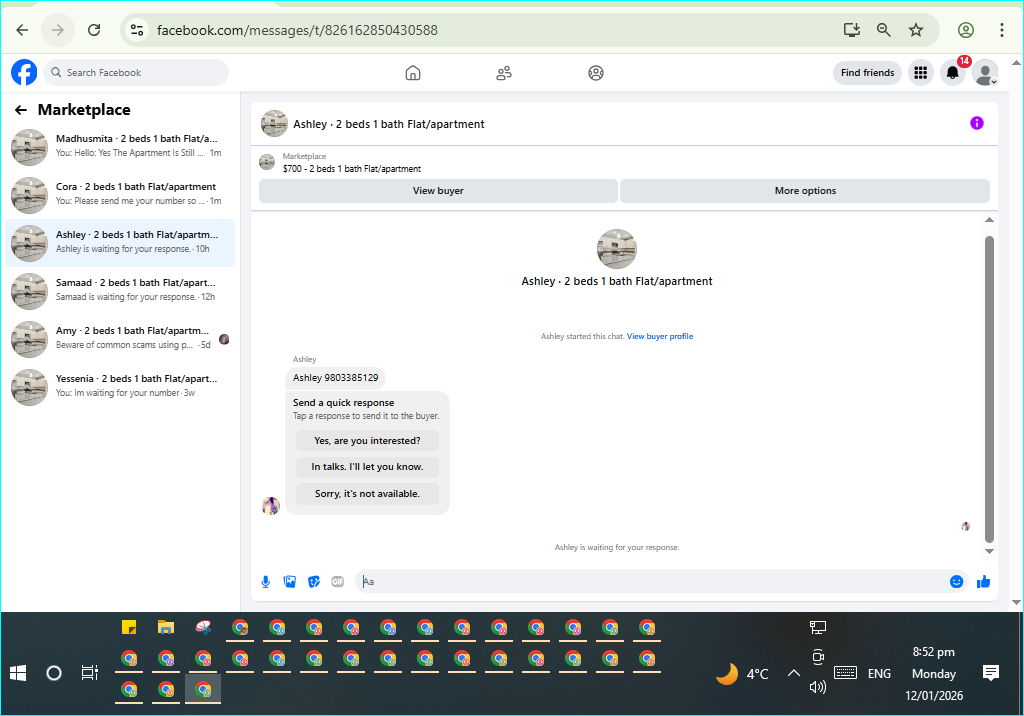This screenshot has height=716, width=1024.
Task: Open the Friends icon in top navigation
Action: point(504,73)
